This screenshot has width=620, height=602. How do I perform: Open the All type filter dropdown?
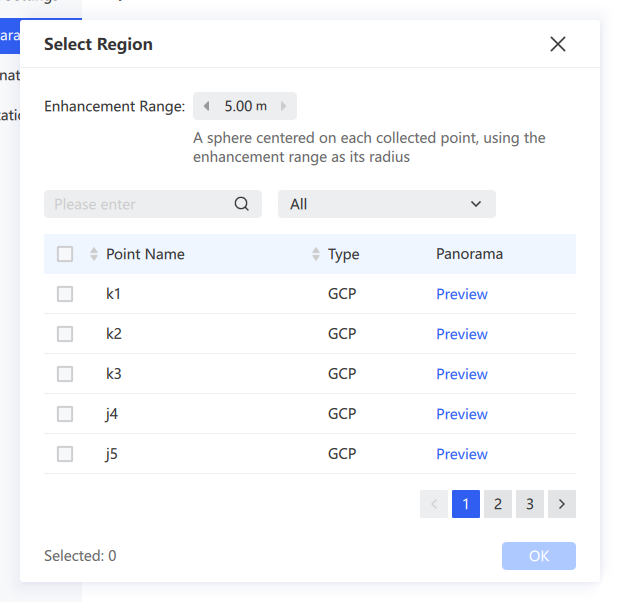pos(387,204)
